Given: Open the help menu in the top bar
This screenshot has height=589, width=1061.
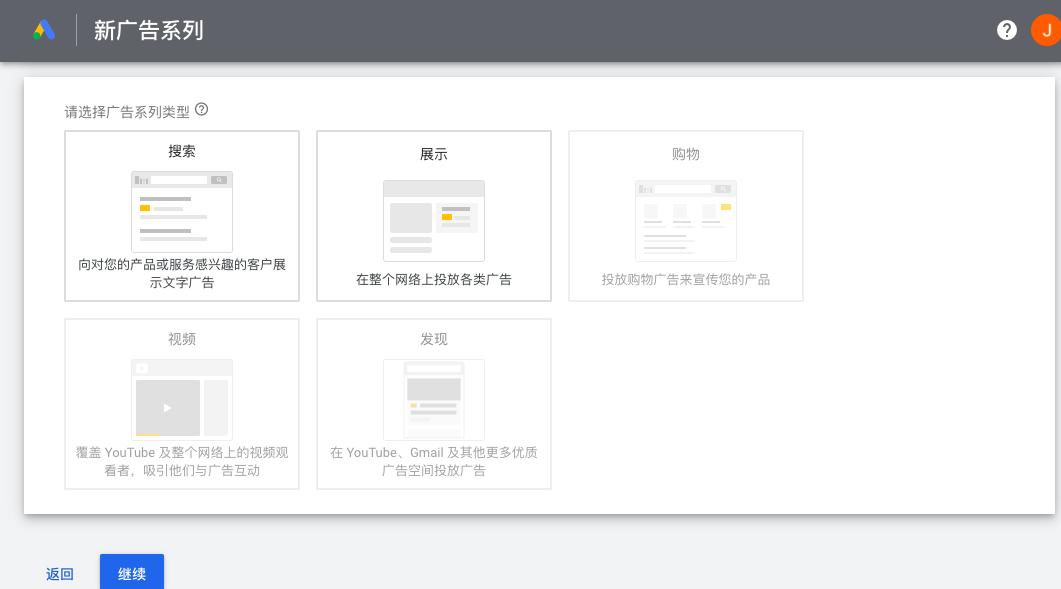Looking at the screenshot, I should [1007, 30].
